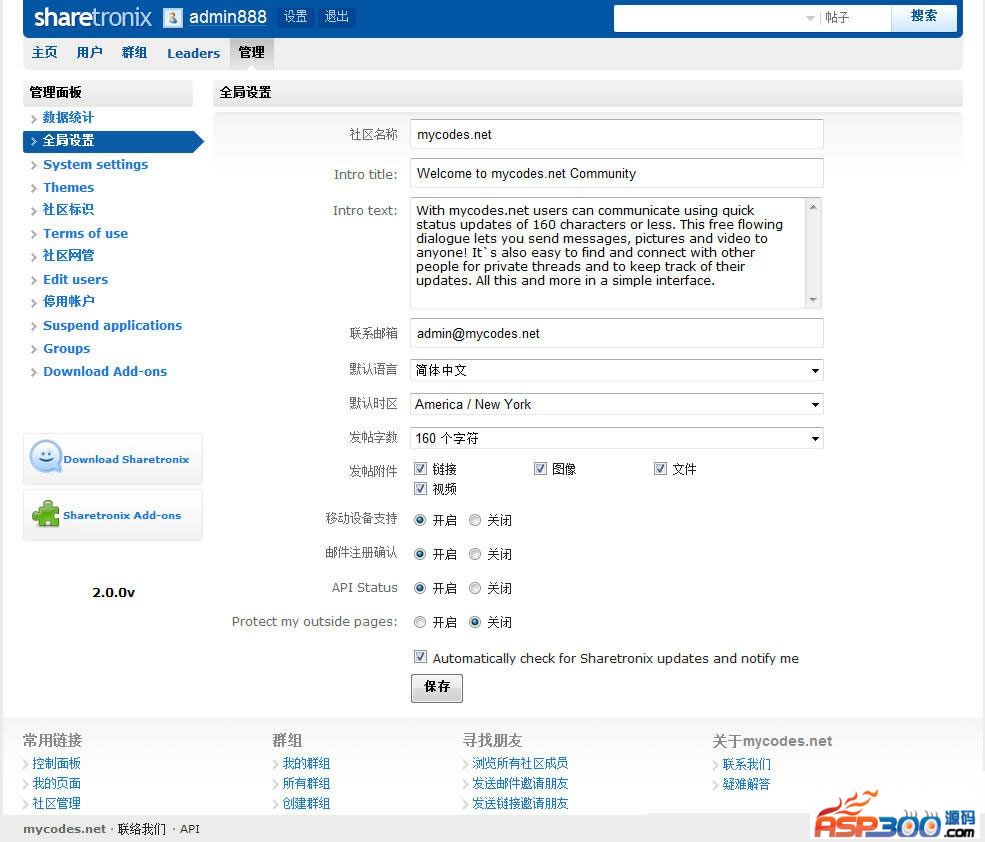The width and height of the screenshot is (985, 842).
Task: Open the 默认语言 dropdown
Action: (x=616, y=370)
